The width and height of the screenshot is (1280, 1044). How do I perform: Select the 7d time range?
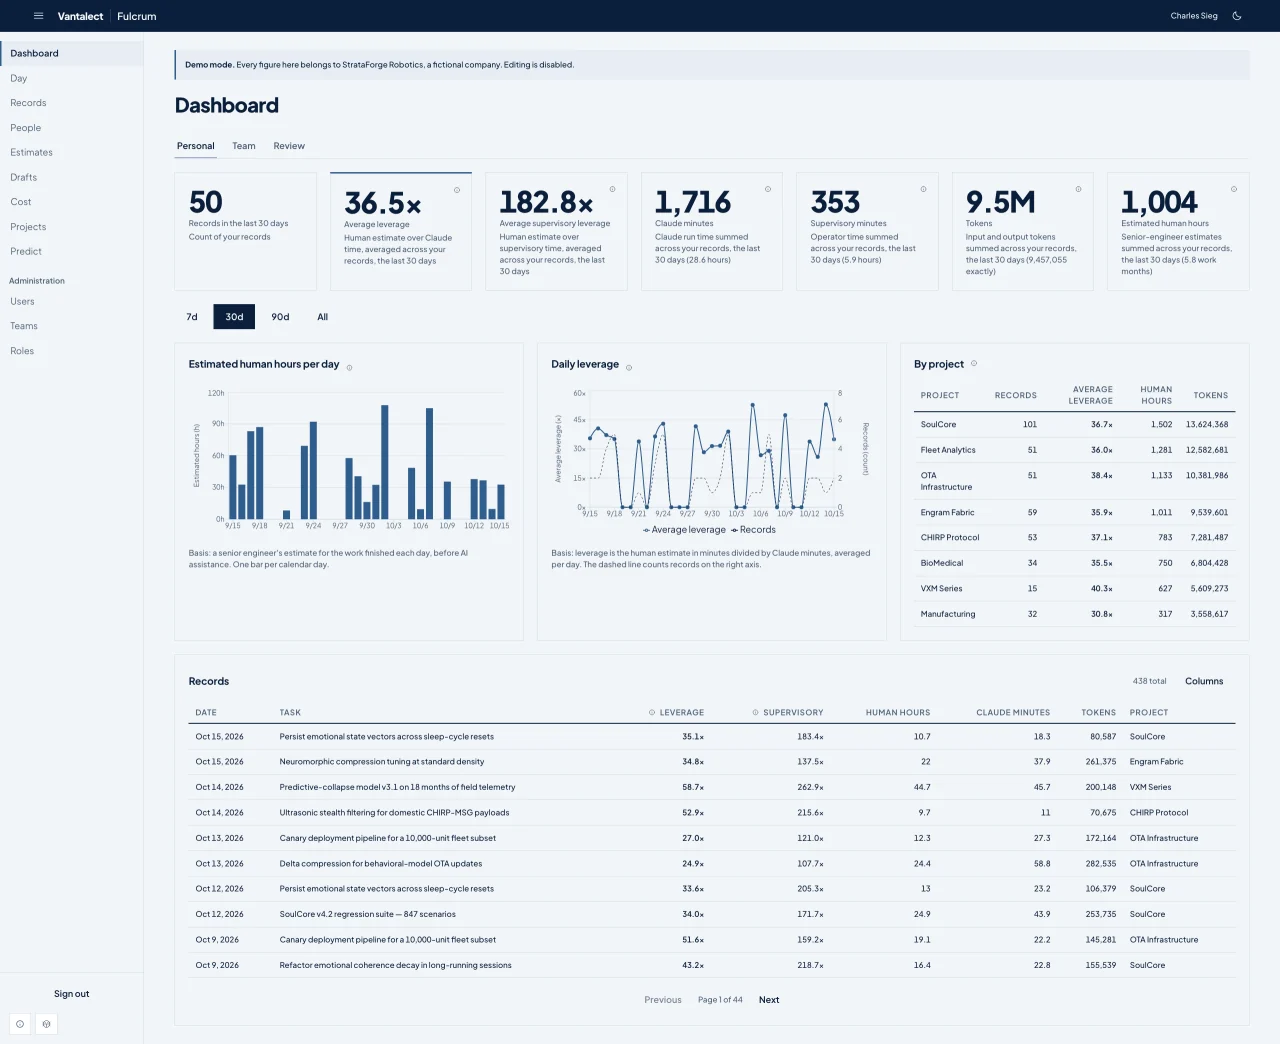point(192,317)
